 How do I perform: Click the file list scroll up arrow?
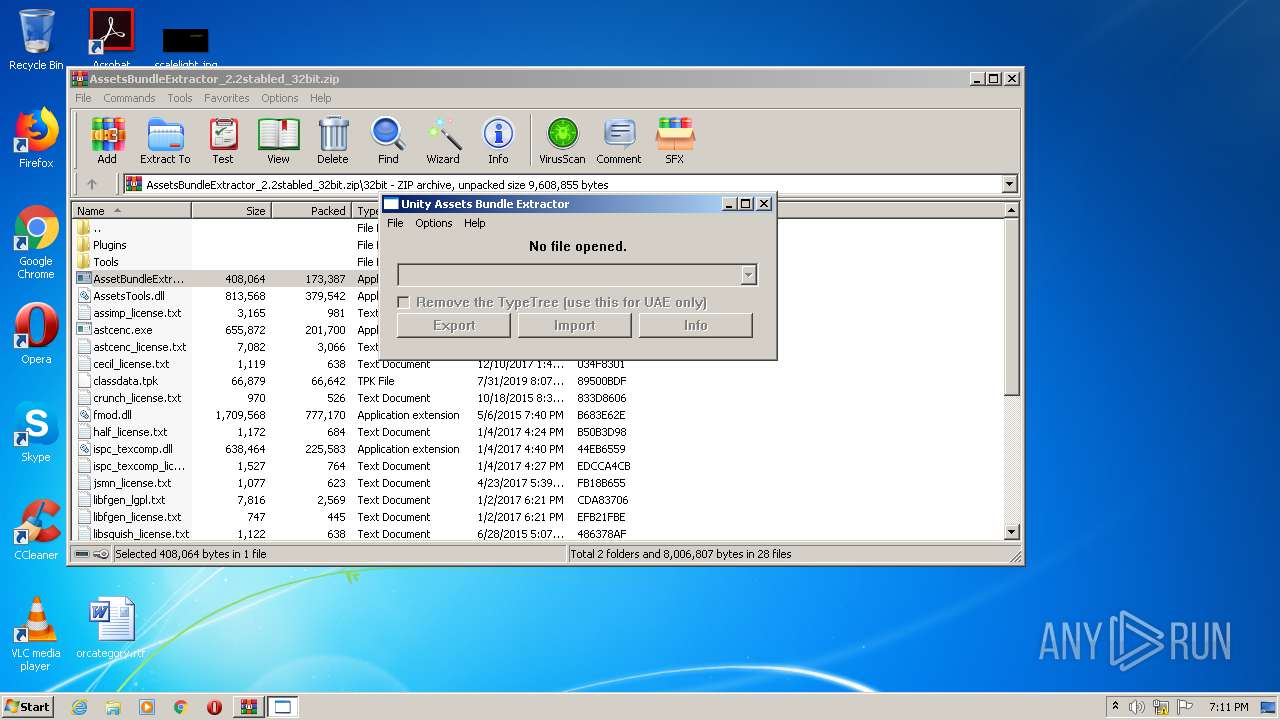[1011, 210]
